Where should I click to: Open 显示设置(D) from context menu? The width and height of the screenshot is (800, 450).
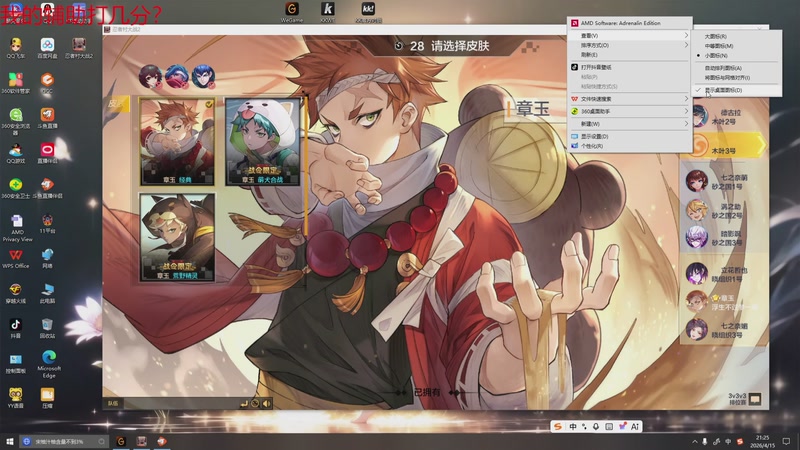point(630,136)
